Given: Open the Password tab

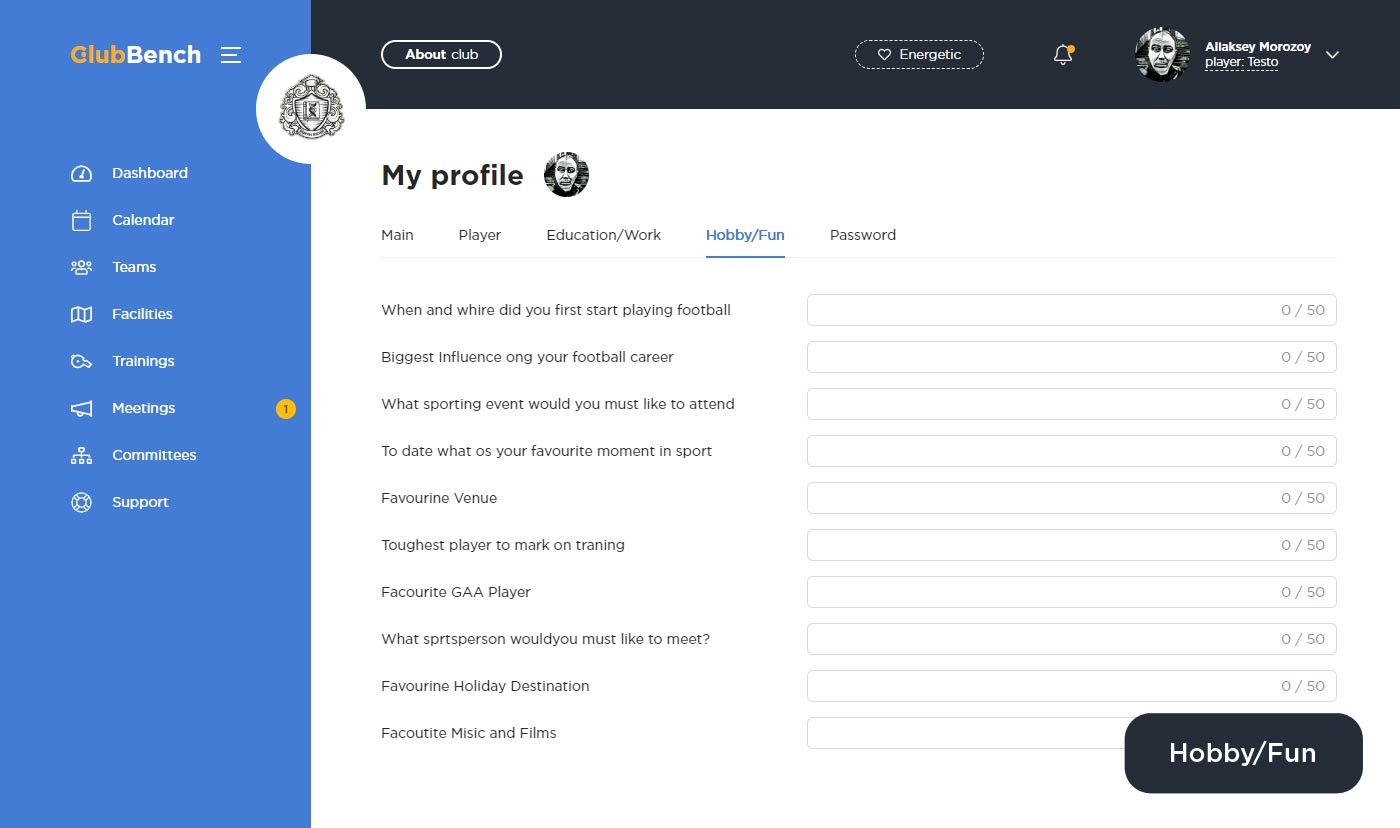Looking at the screenshot, I should click(x=862, y=235).
